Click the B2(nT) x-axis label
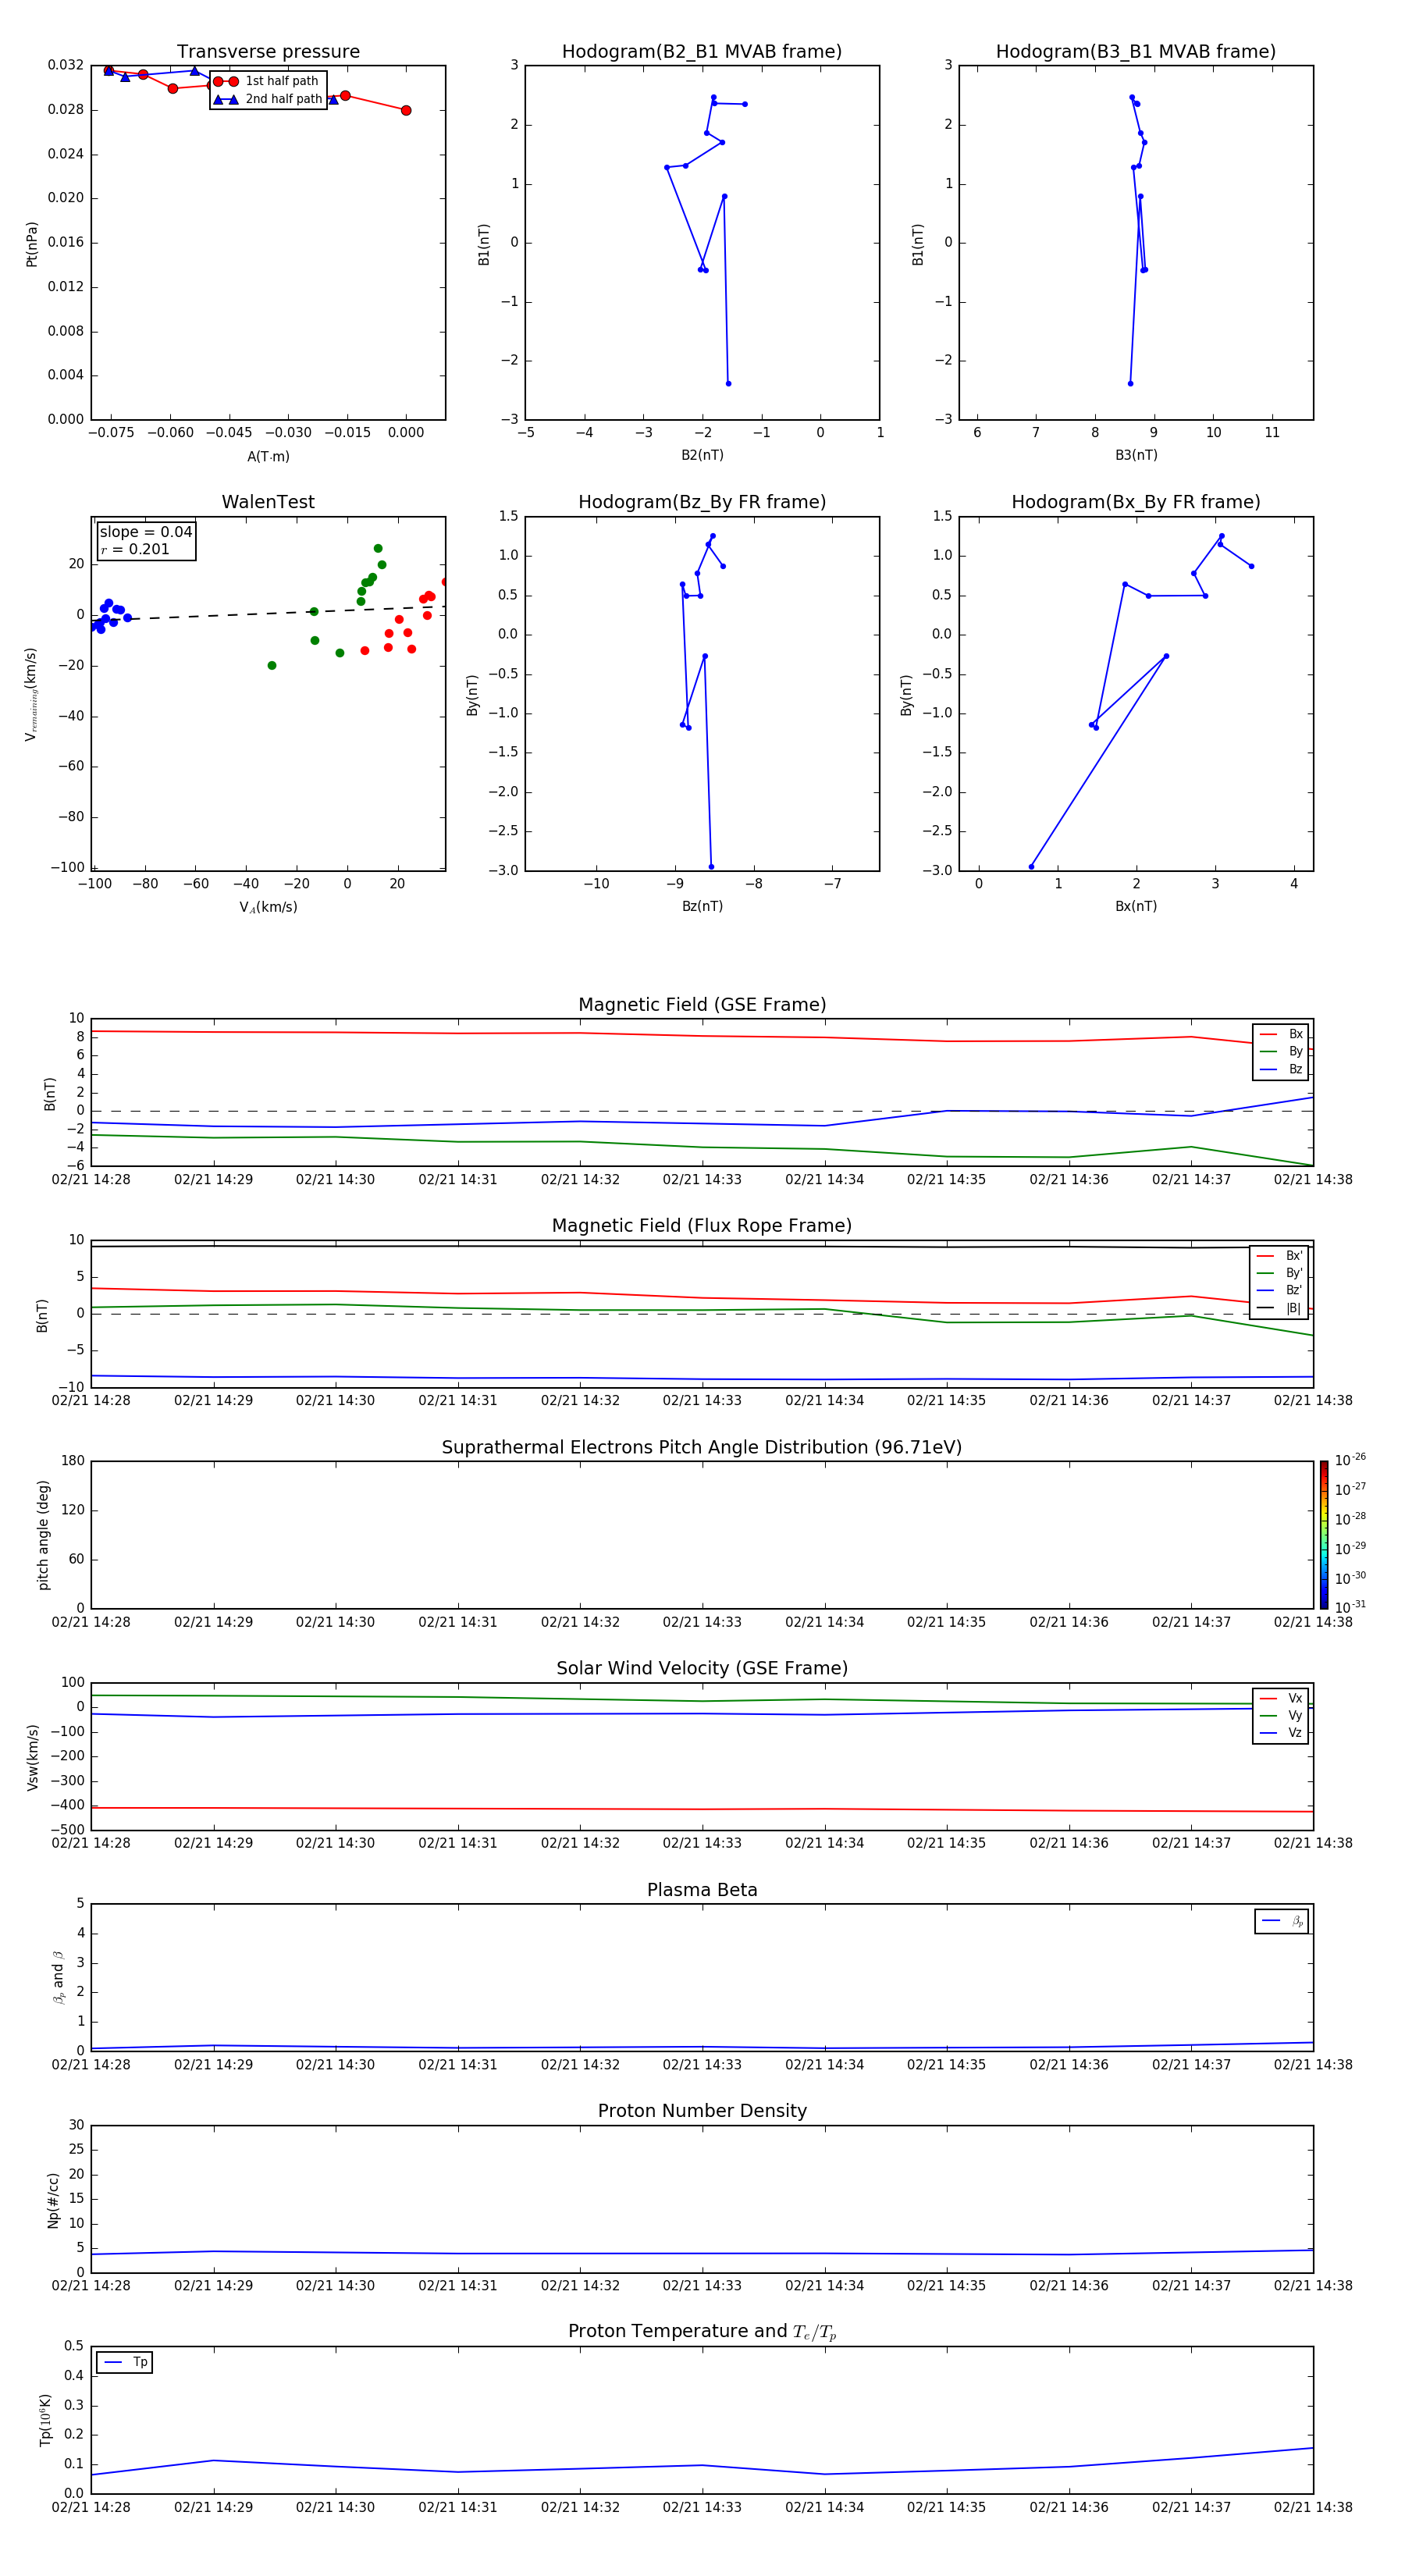 coord(702,455)
